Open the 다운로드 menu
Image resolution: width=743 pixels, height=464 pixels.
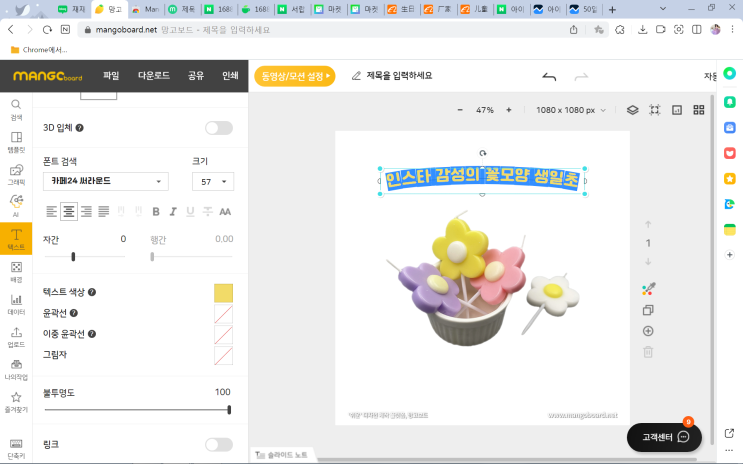point(154,75)
